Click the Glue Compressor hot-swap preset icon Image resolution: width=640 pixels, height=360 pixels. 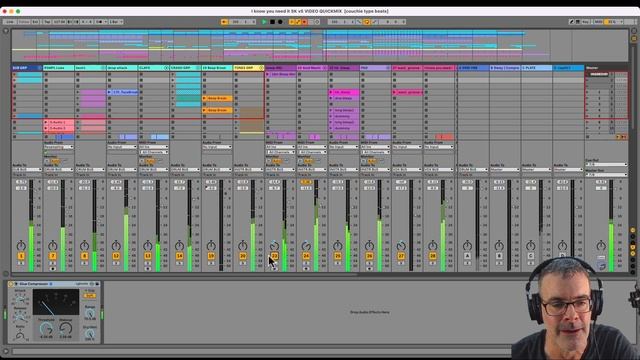[x=92, y=284]
